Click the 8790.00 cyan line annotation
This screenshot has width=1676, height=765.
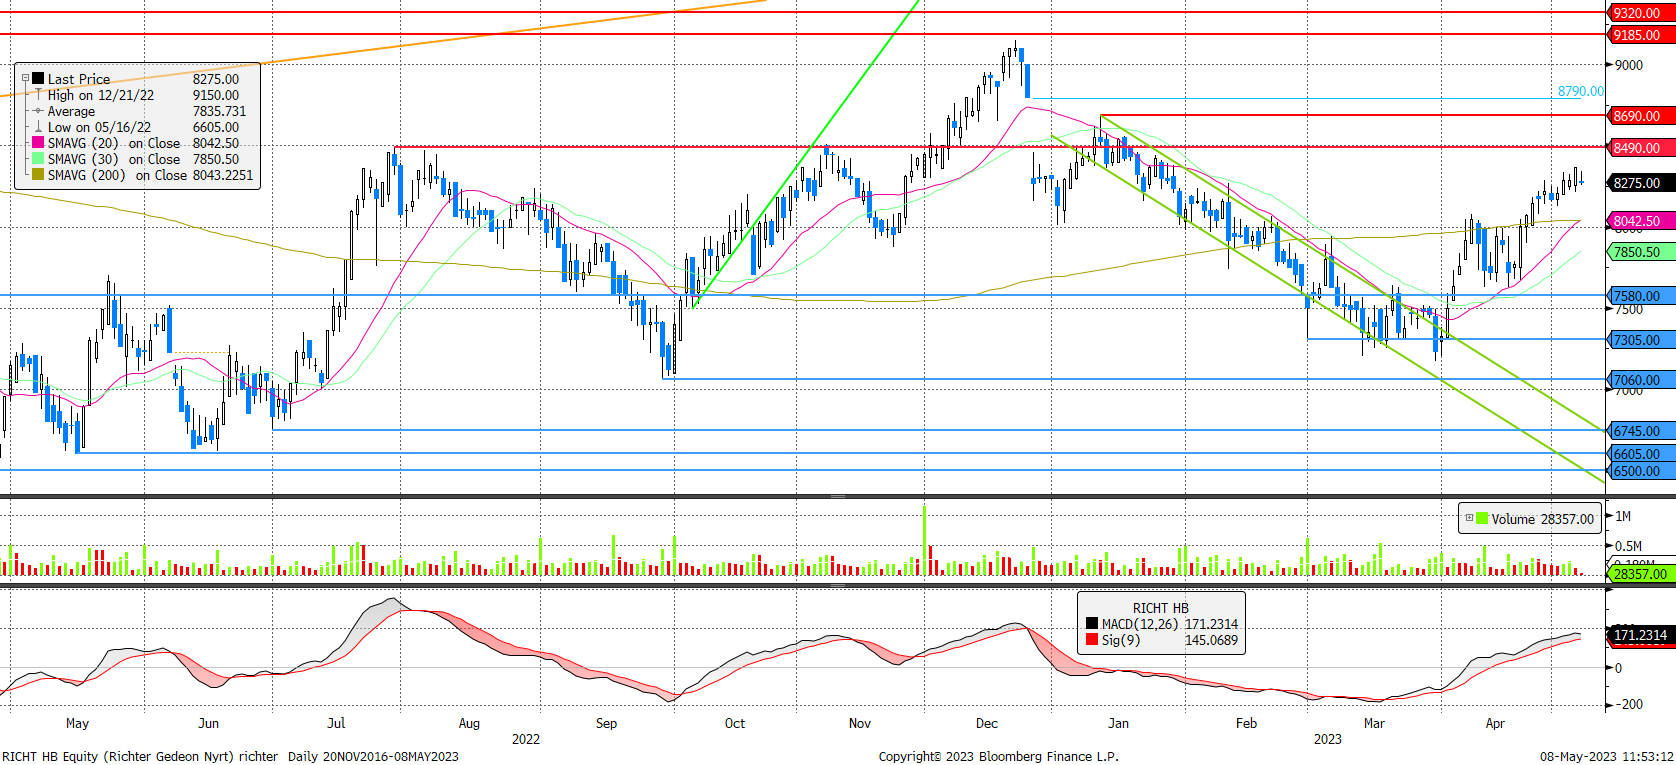coord(1579,91)
